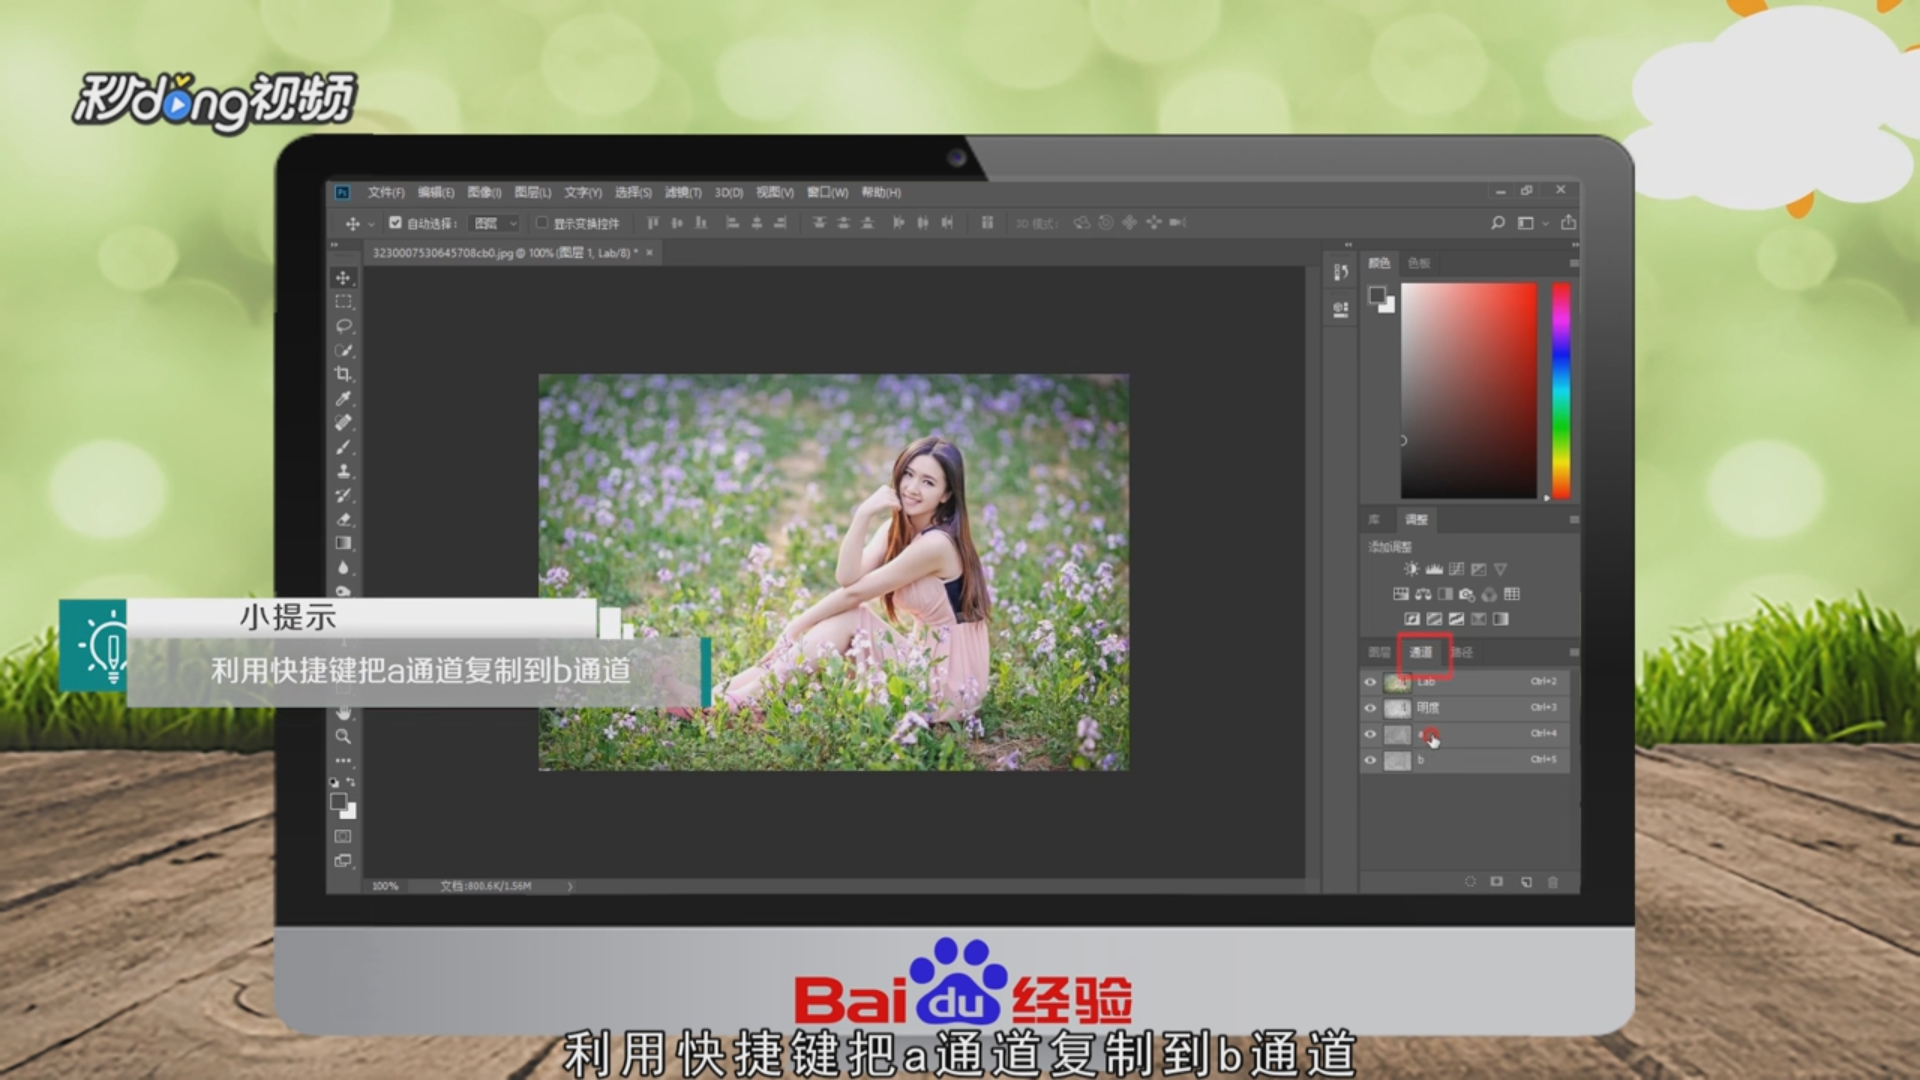The height and width of the screenshot is (1080, 1920).
Task: Select the Eyedropper tool
Action: pos(343,398)
